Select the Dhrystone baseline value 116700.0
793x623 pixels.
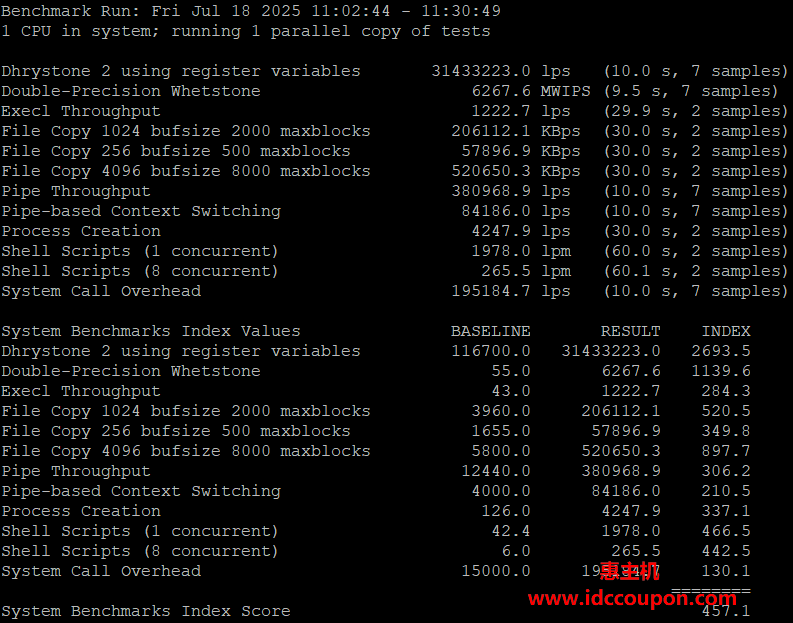tap(491, 351)
